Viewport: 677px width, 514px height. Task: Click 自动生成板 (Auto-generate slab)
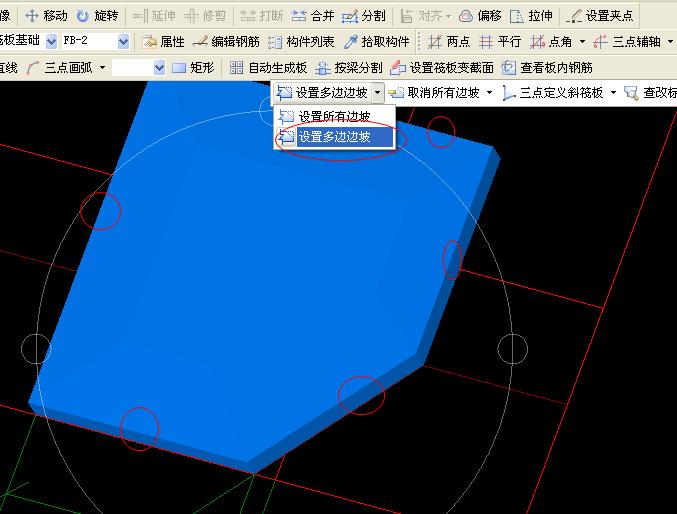(268, 68)
